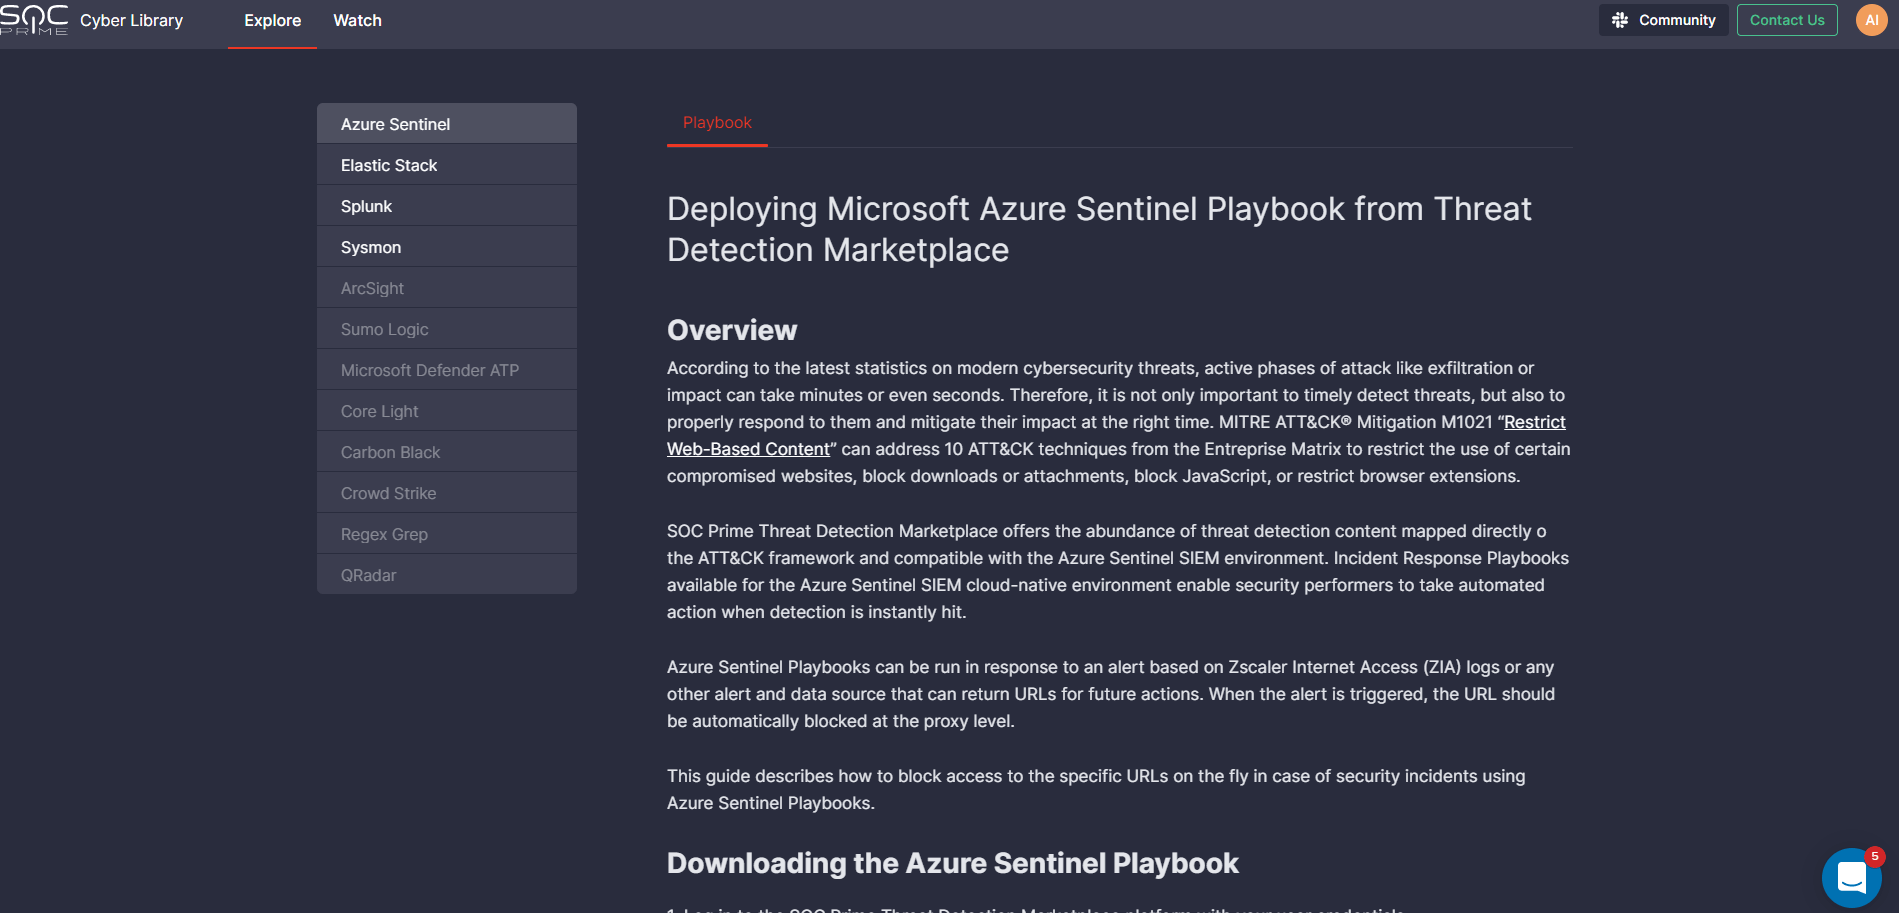Select Carbon Black in the sidebar
Image resolution: width=1899 pixels, height=913 pixels.
446,451
